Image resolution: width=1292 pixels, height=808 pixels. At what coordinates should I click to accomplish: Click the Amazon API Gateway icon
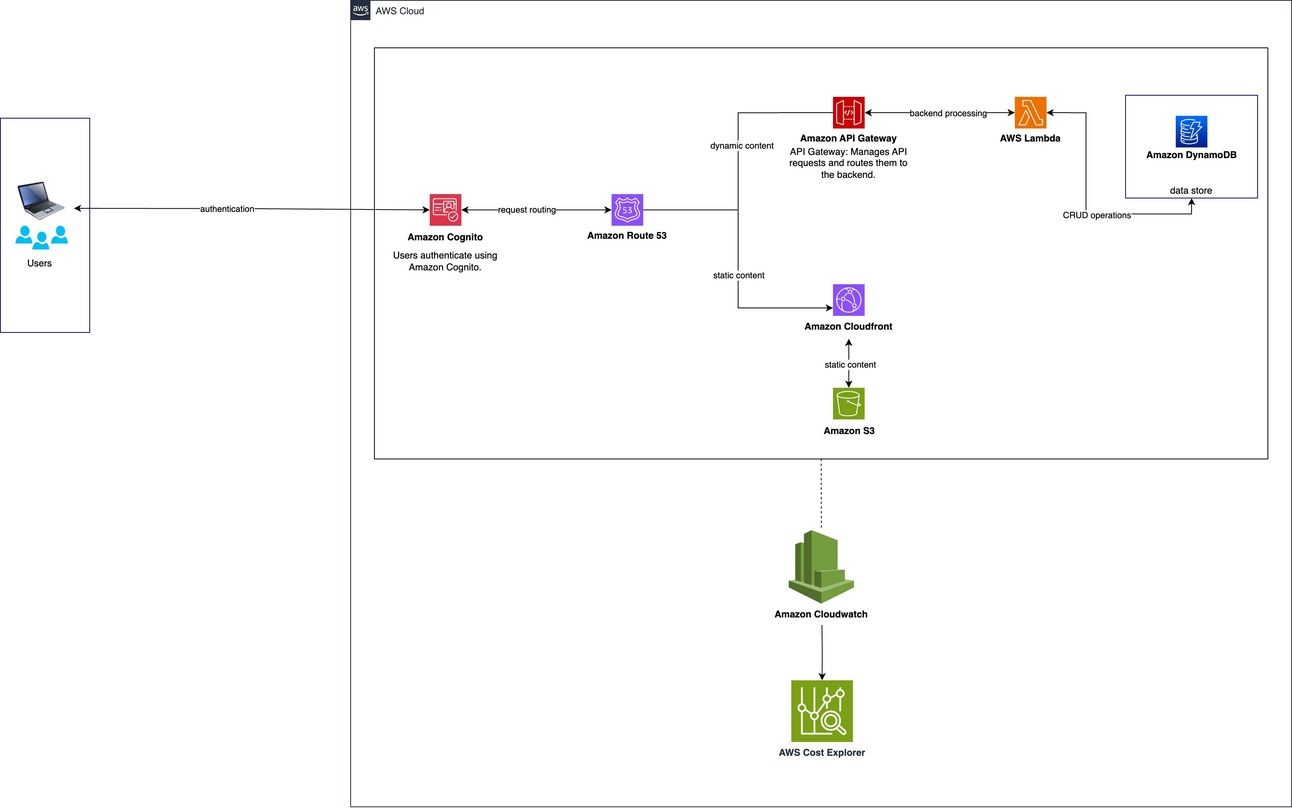[x=848, y=113]
